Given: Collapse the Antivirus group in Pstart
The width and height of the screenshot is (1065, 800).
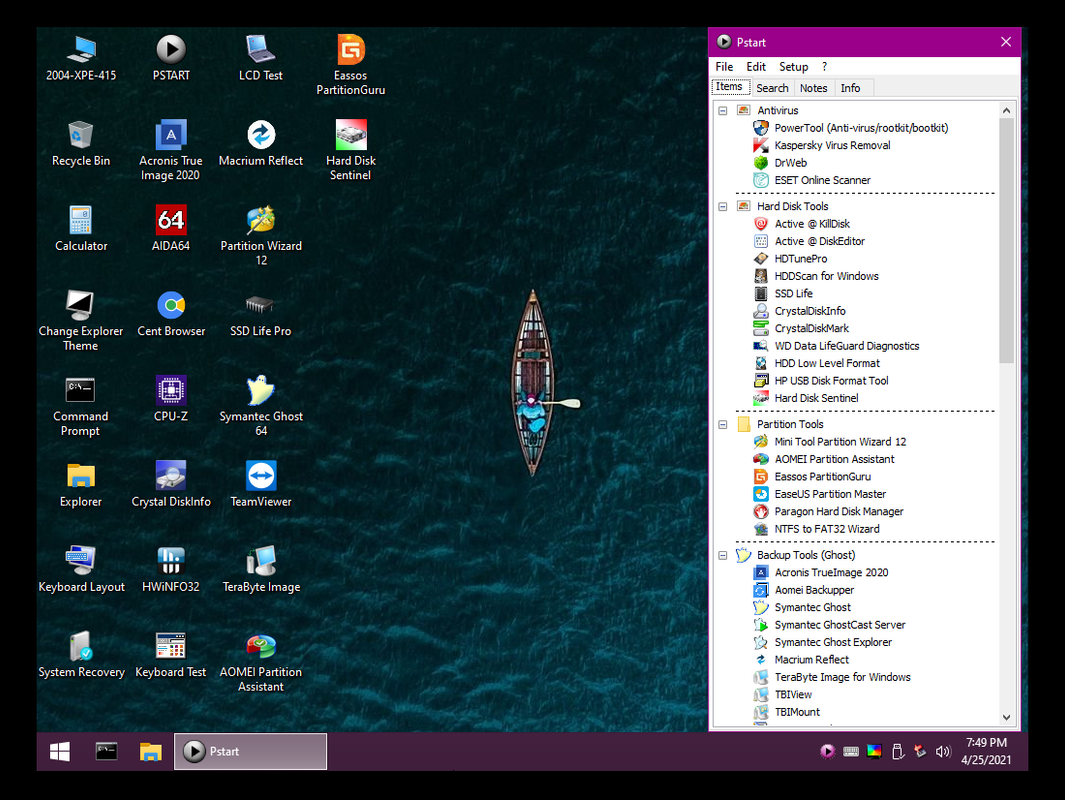Looking at the screenshot, I should 723,111.
